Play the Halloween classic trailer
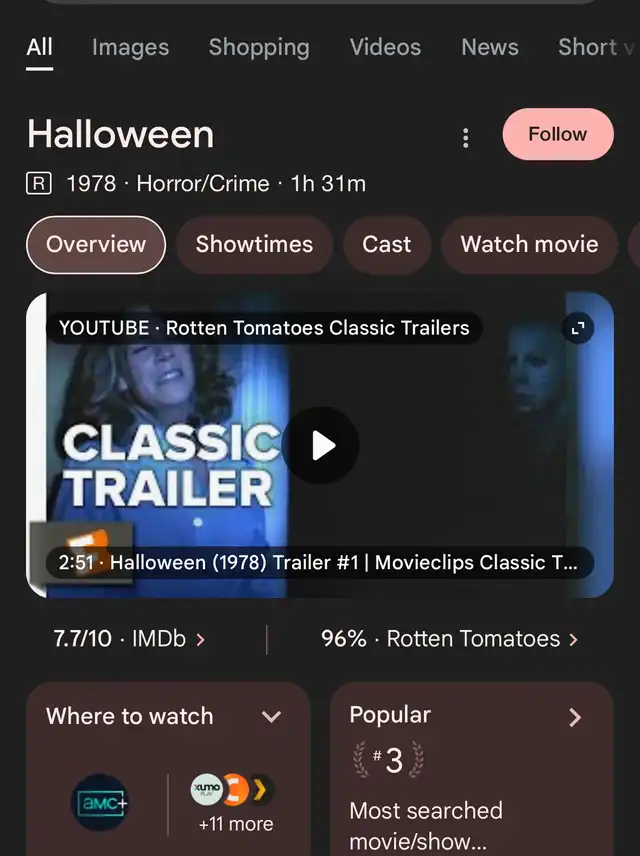The height and width of the screenshot is (856, 640). (321, 445)
